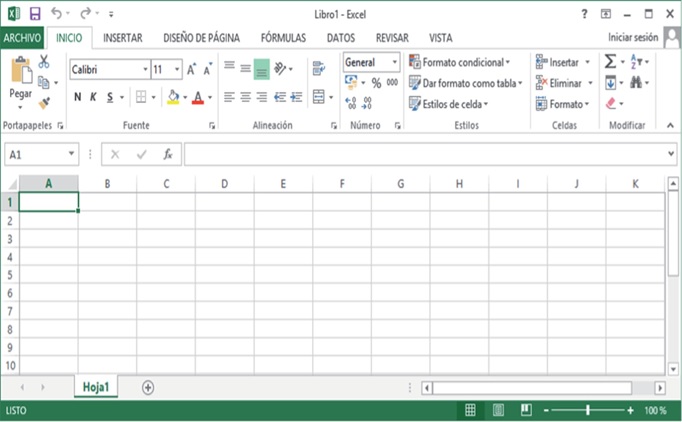This screenshot has height=422, width=682.
Task: Click the Eliminar cells button
Action: tap(564, 83)
